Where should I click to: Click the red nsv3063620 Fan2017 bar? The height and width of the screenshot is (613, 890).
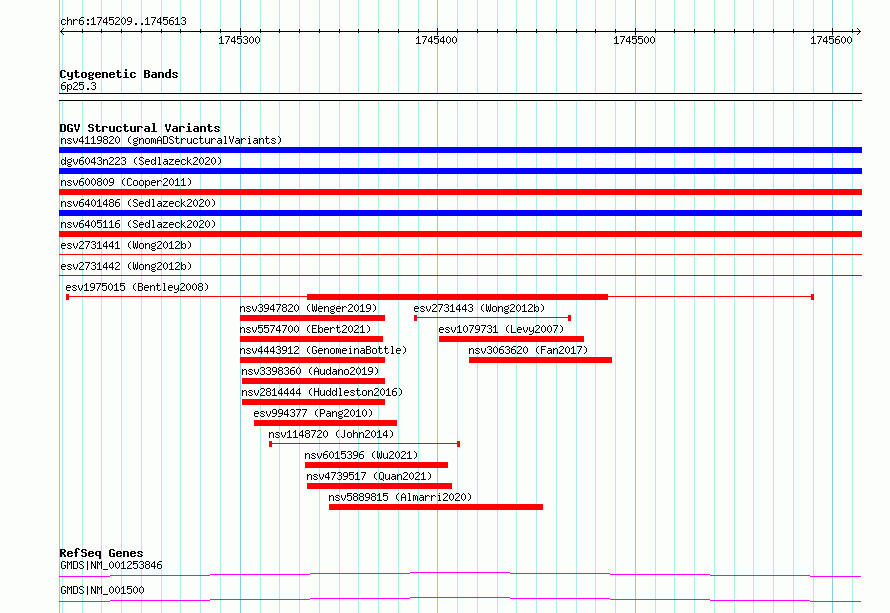pyautogui.click(x=540, y=360)
